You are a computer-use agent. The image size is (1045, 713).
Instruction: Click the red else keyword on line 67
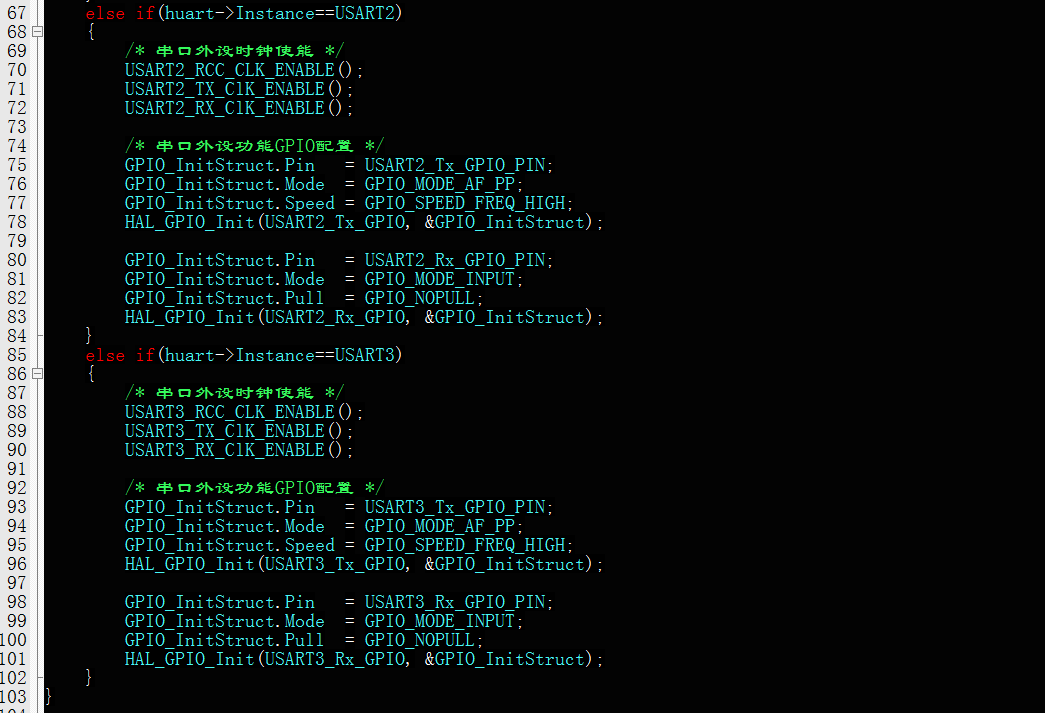[105, 13]
